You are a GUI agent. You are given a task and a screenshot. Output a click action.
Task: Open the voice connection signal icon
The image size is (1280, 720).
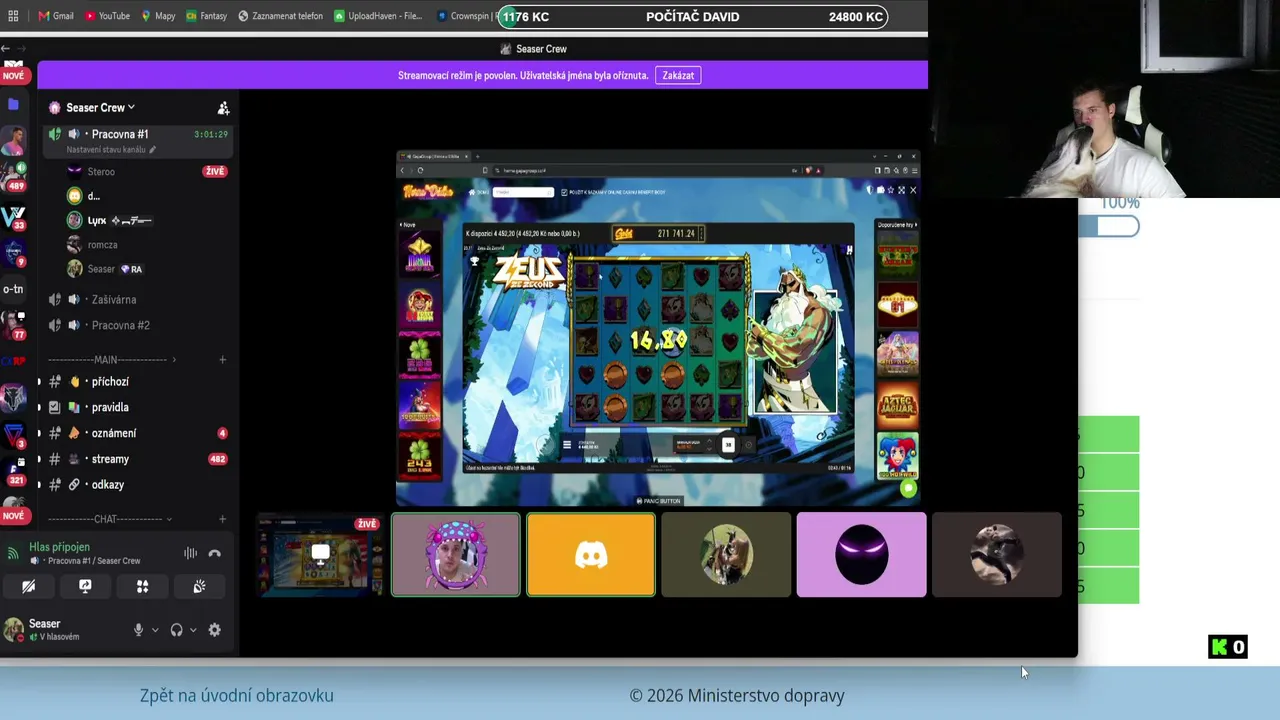click(13, 553)
